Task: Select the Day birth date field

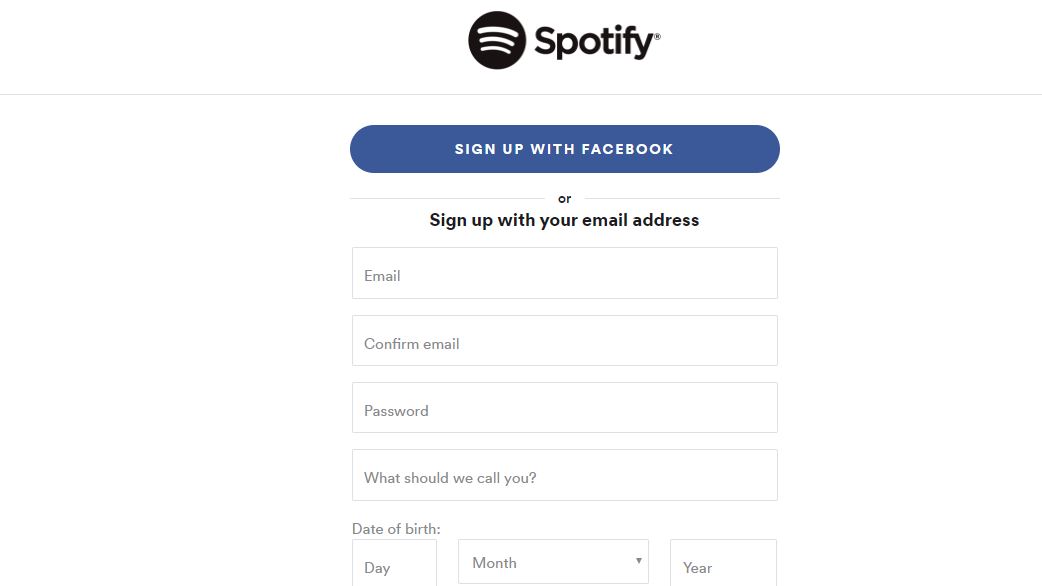Action: click(x=394, y=563)
